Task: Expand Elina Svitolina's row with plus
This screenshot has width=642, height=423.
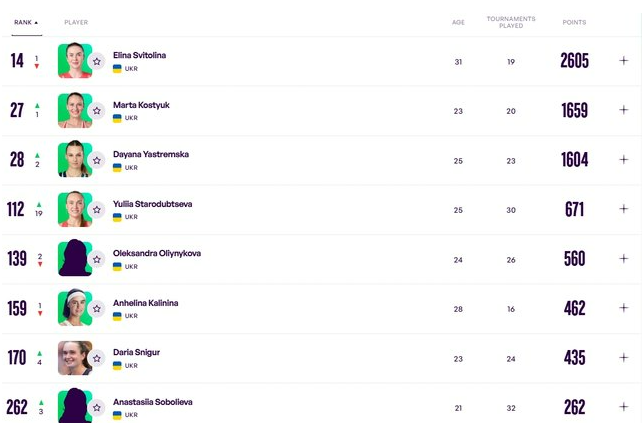Action: tap(623, 61)
